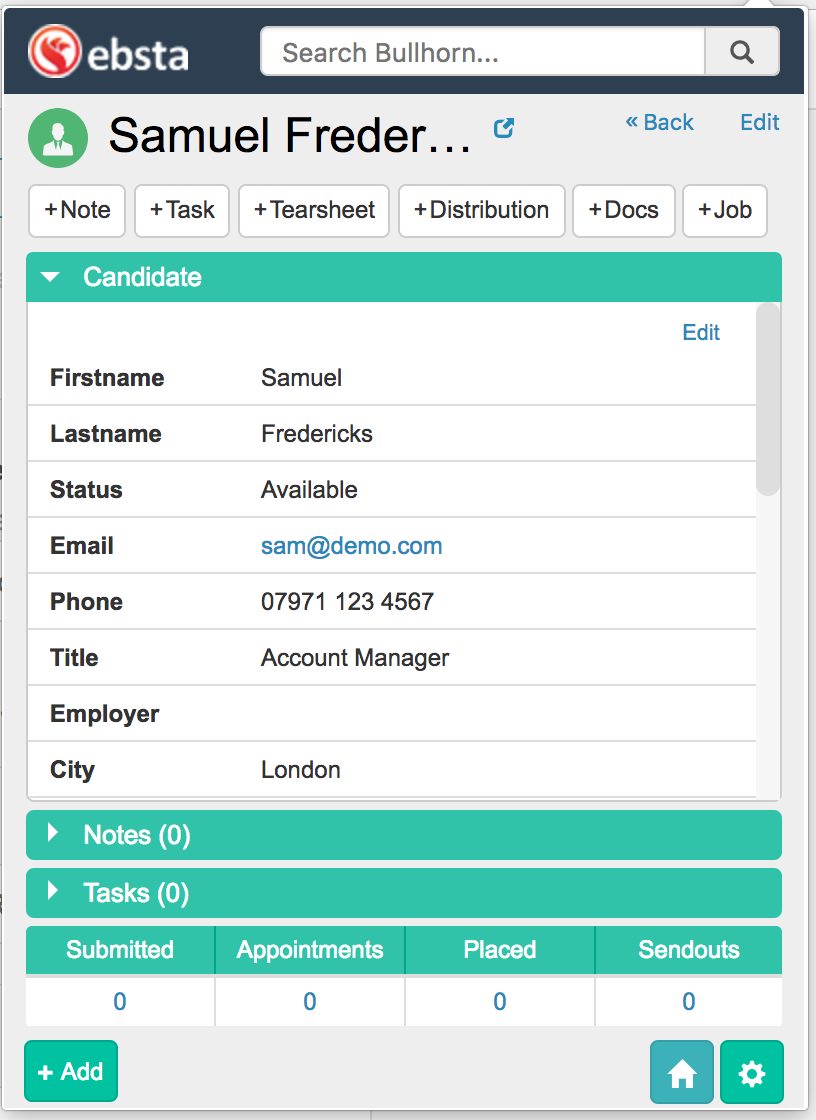This screenshot has height=1120, width=816.
Task: Collapse the Candidate section
Action: 51,277
